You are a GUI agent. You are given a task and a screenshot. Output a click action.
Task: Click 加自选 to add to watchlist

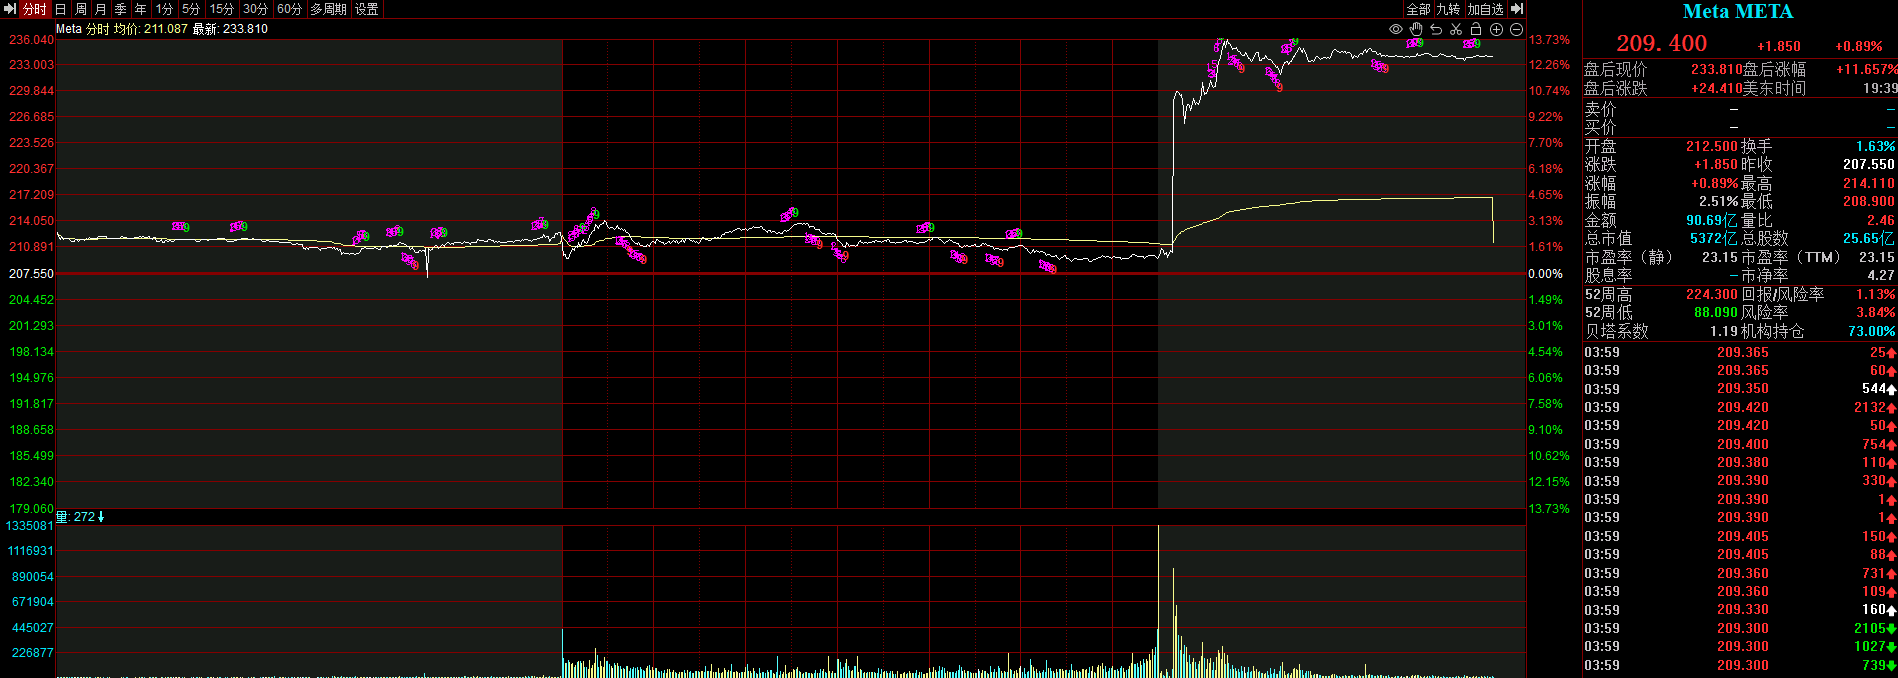tap(1486, 9)
